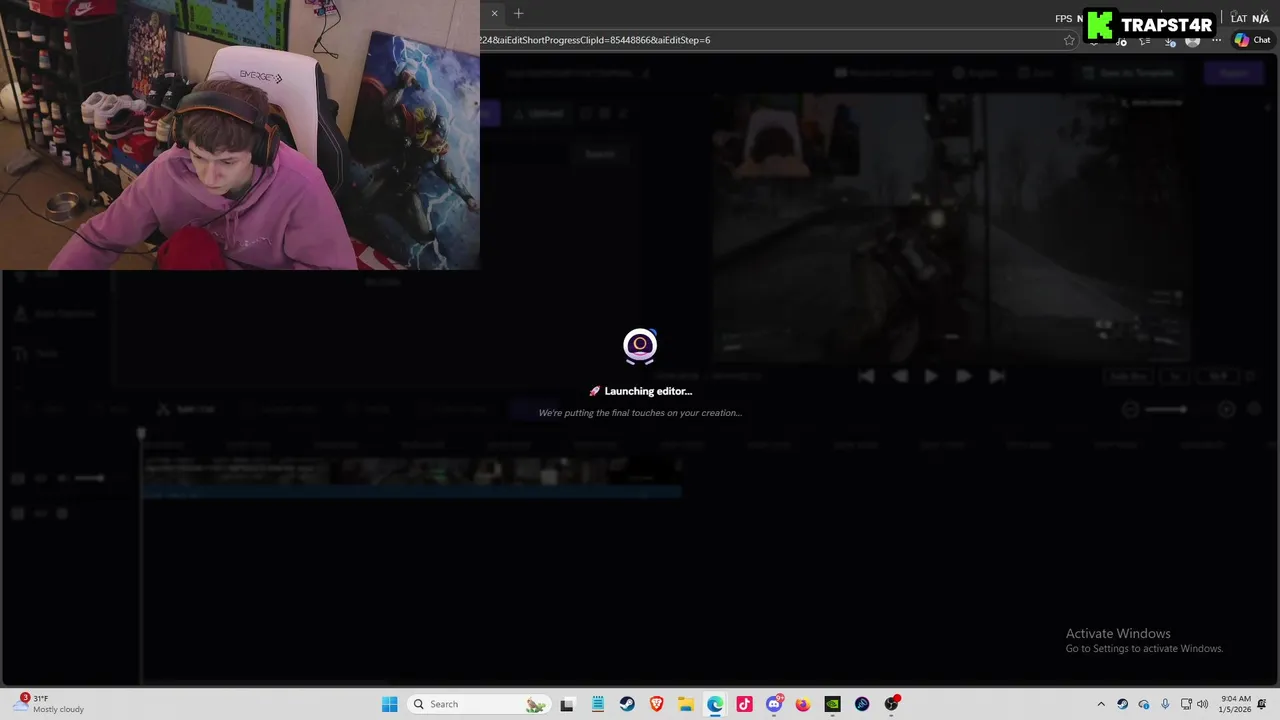Open Edge settings and more menu

point(1216,41)
